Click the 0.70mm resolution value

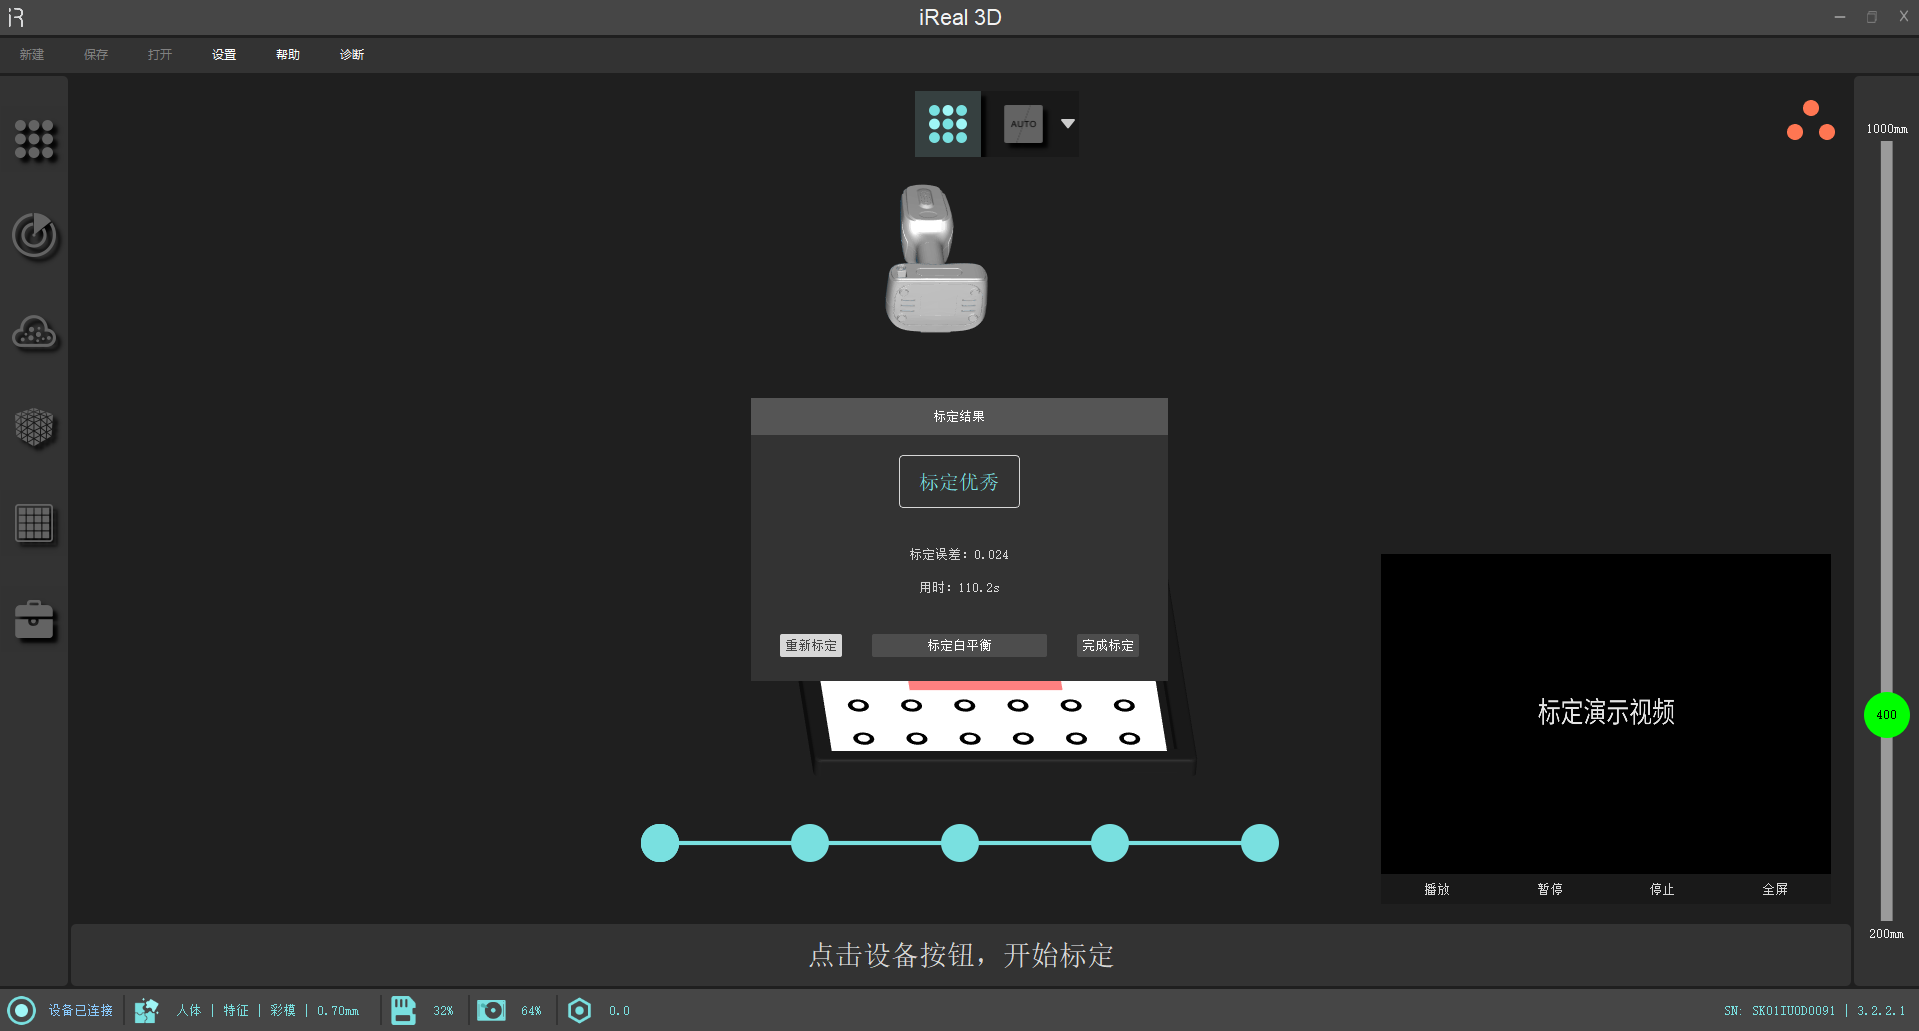338,1011
